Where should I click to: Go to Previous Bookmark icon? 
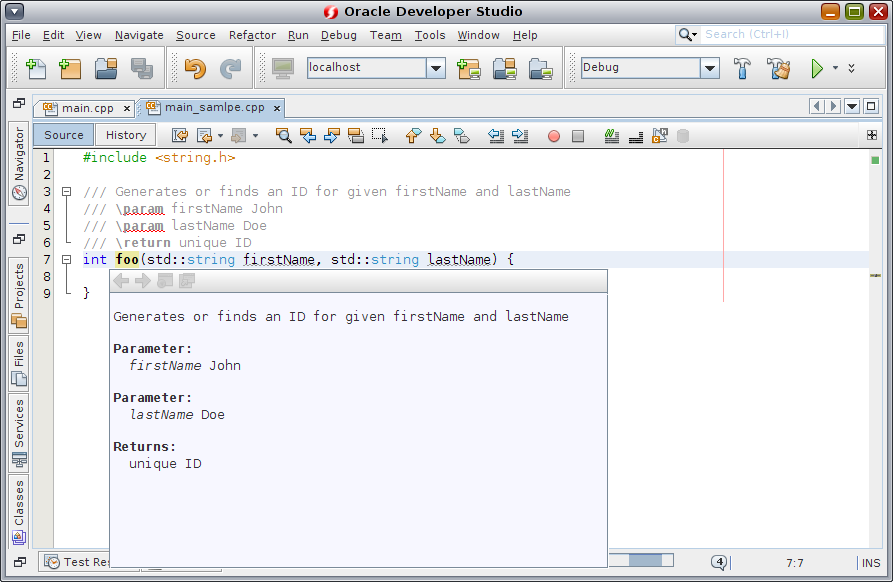coord(413,136)
